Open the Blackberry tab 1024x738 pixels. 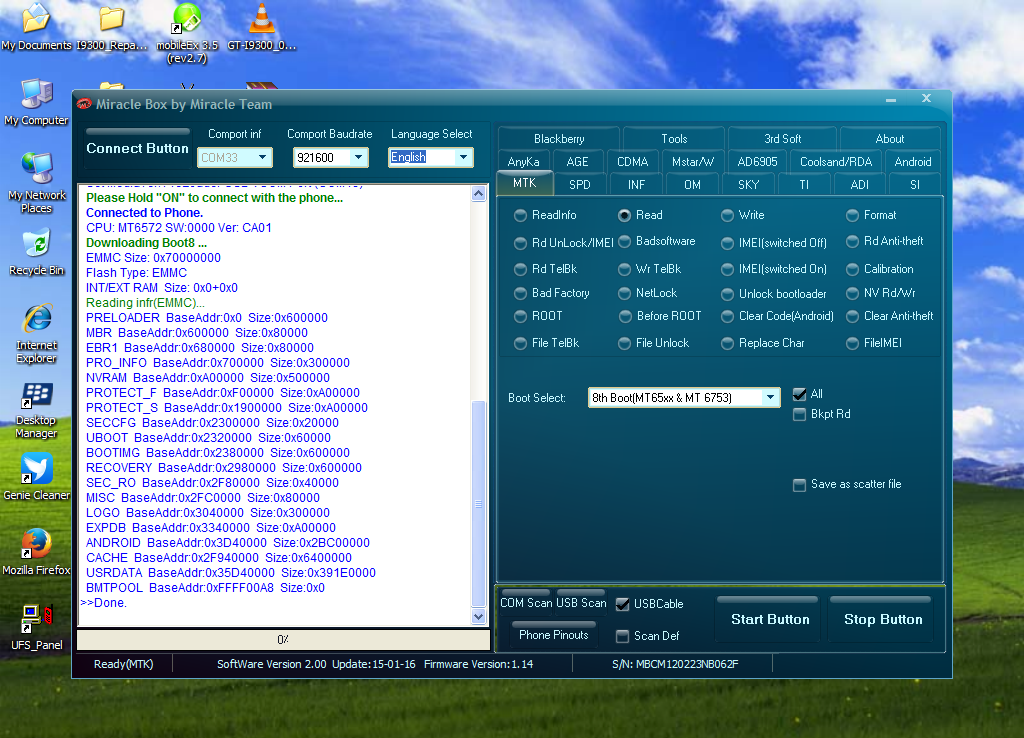coord(559,138)
